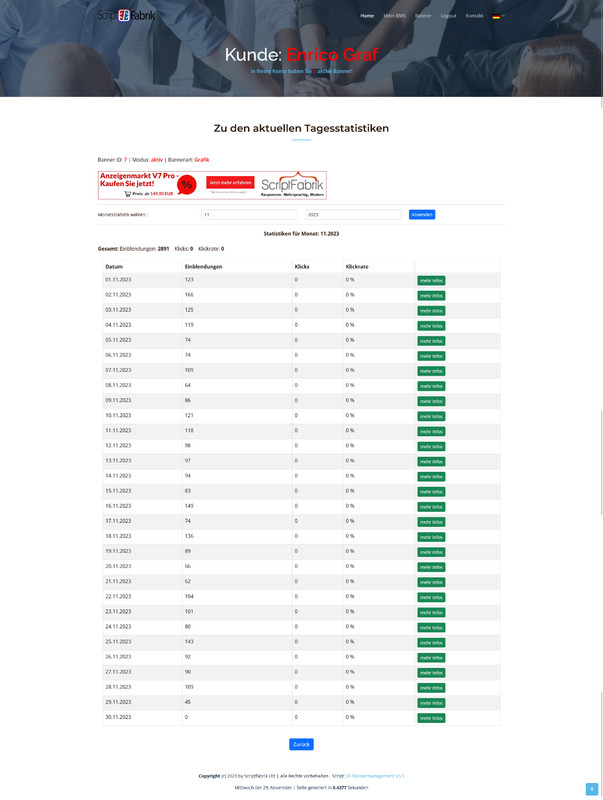603x800 pixels.
Task: Show mehr infos for 08.11.2023
Action: click(431, 386)
